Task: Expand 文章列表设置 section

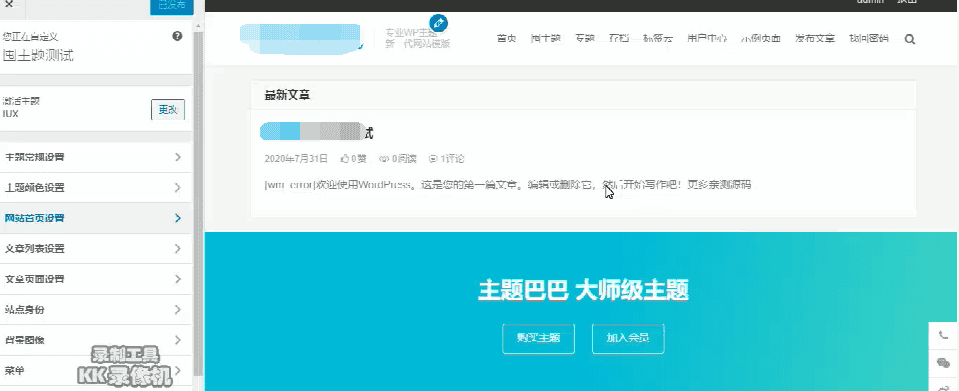Action: [x=97, y=249]
